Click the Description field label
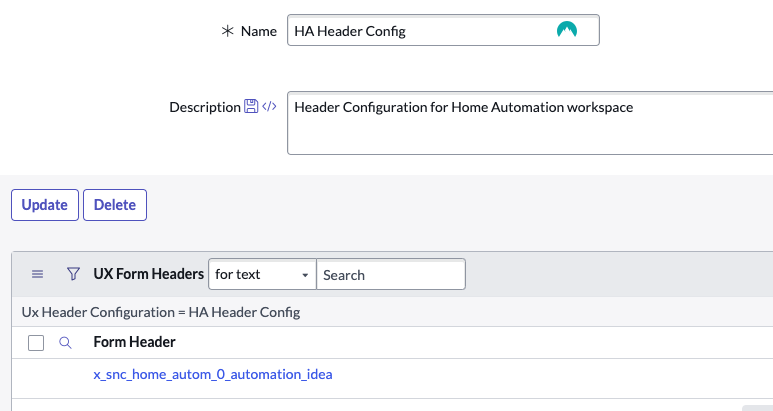773x411 pixels. [x=205, y=107]
